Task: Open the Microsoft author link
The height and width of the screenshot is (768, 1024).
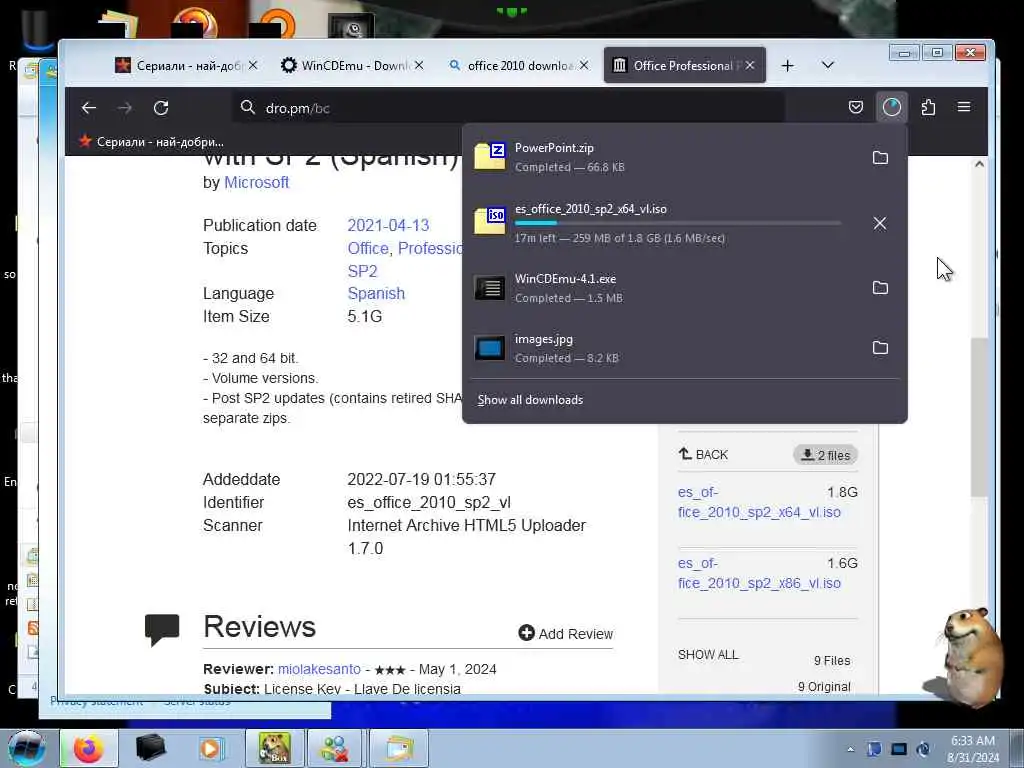Action: [256, 183]
